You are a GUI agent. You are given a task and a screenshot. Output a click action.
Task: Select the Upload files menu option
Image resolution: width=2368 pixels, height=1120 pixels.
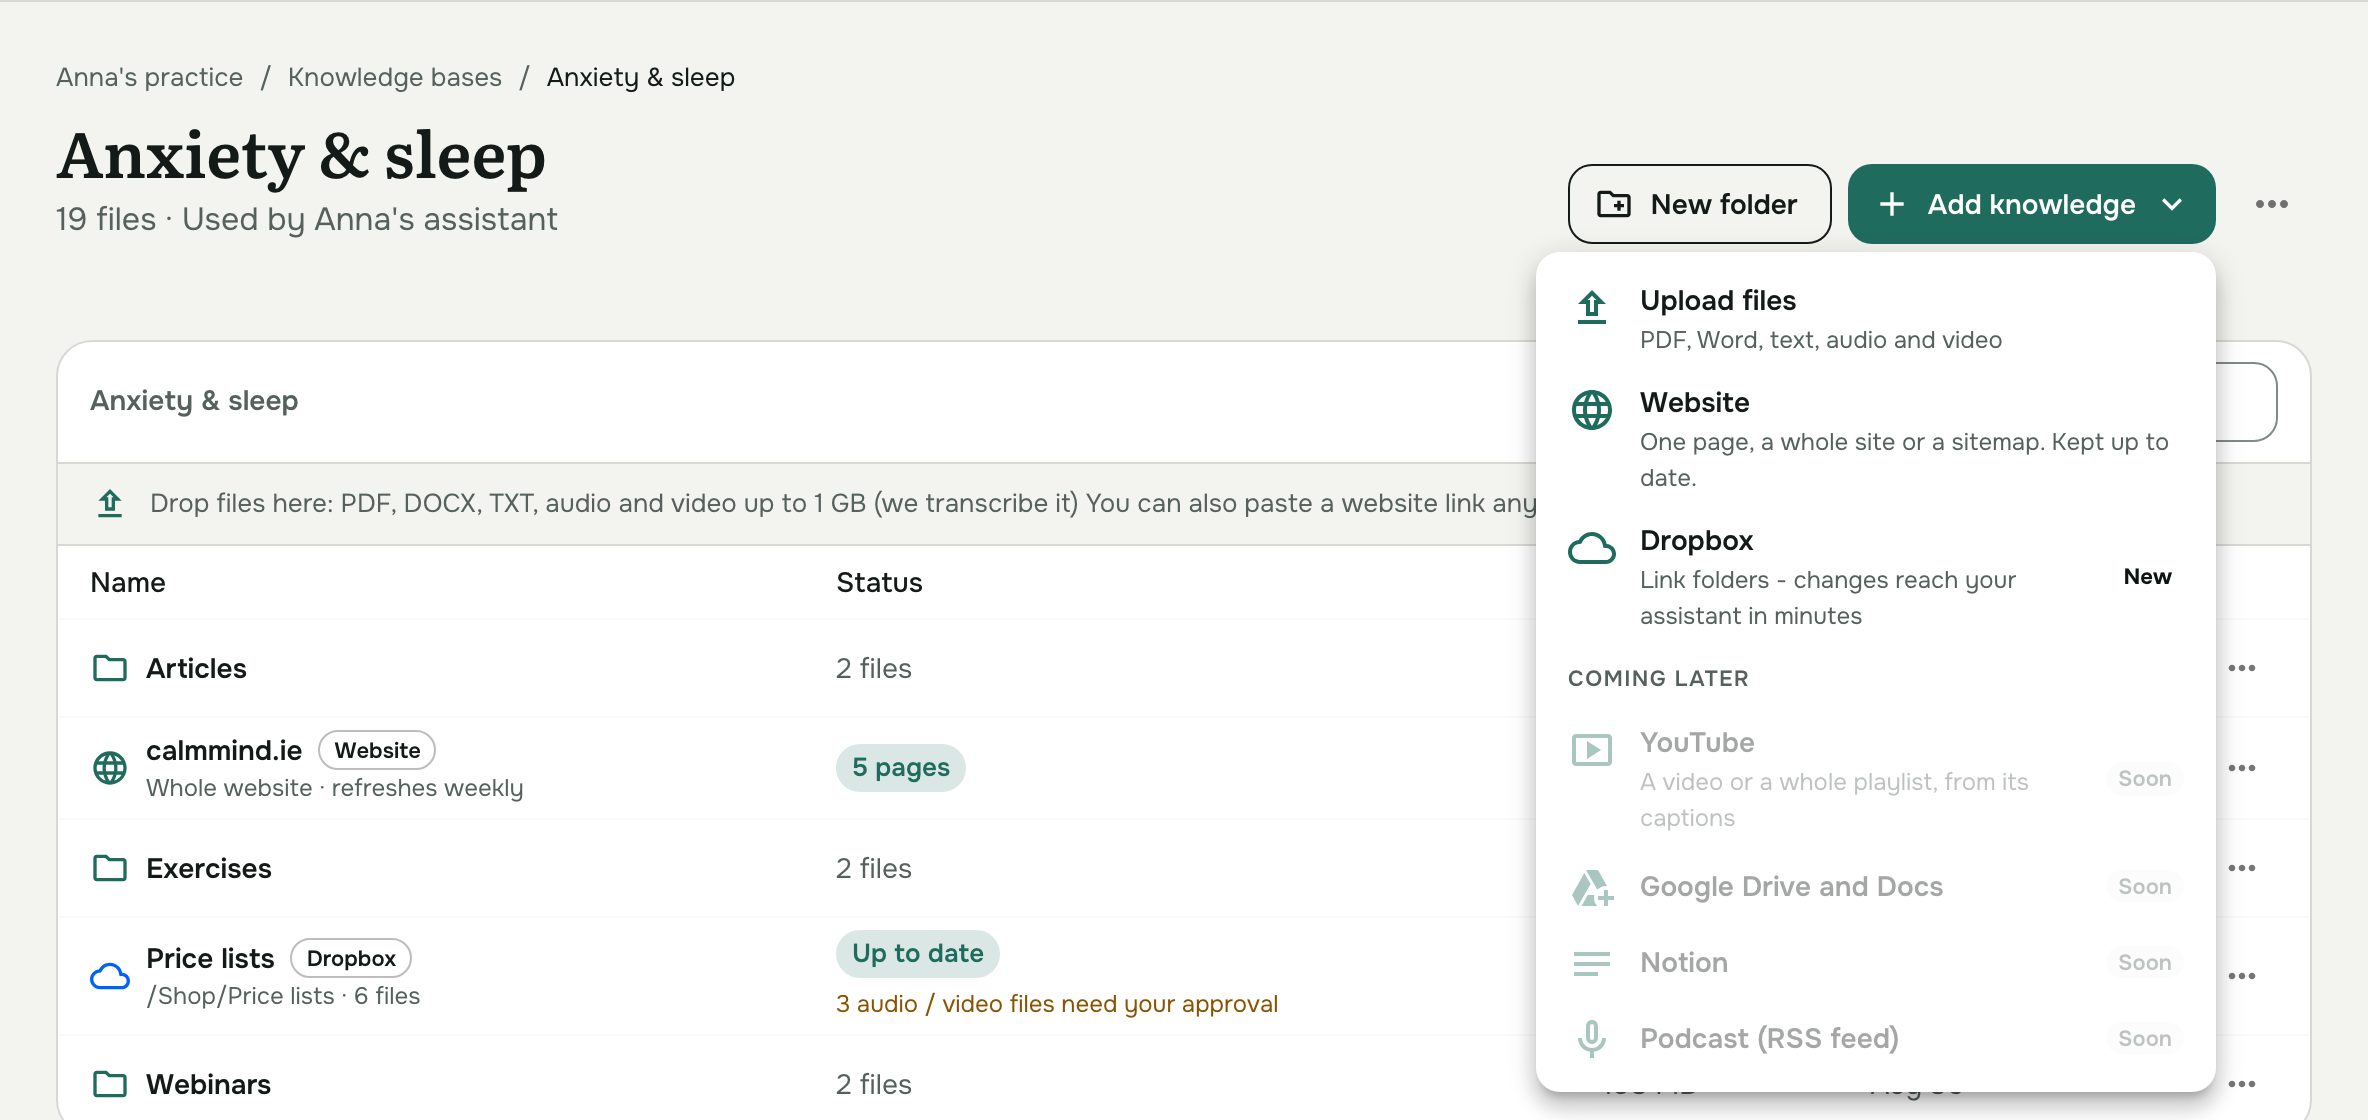pos(1875,320)
